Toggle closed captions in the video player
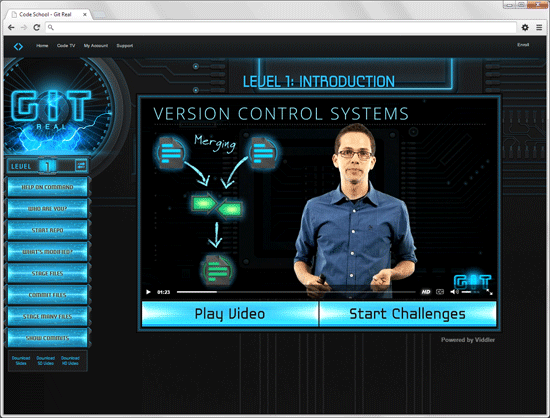The image size is (550, 418). pos(440,292)
